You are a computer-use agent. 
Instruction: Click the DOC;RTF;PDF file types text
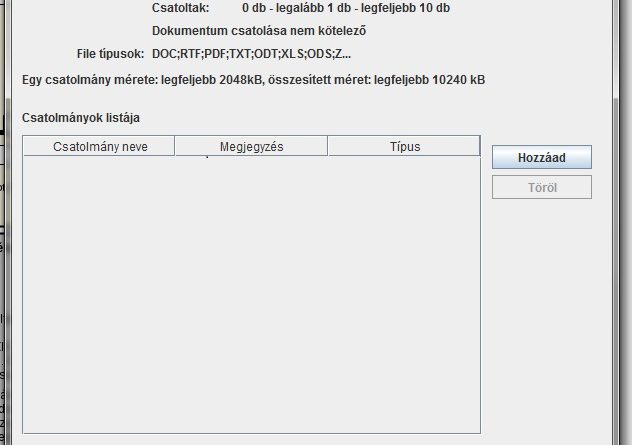pos(251,53)
